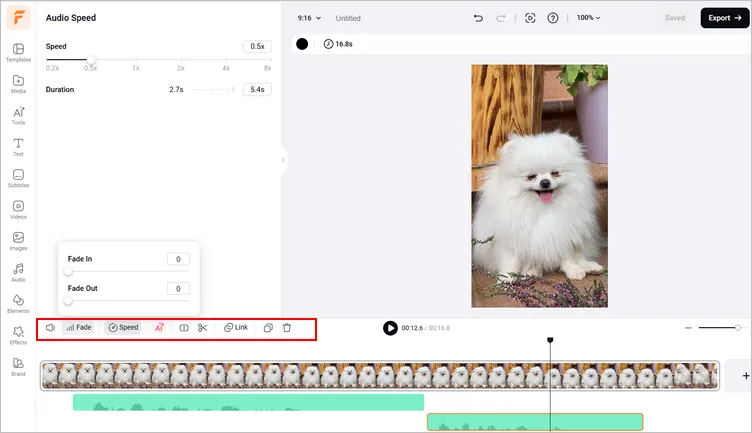The image size is (752, 433).
Task: Click the Saved status label
Action: pyautogui.click(x=675, y=18)
